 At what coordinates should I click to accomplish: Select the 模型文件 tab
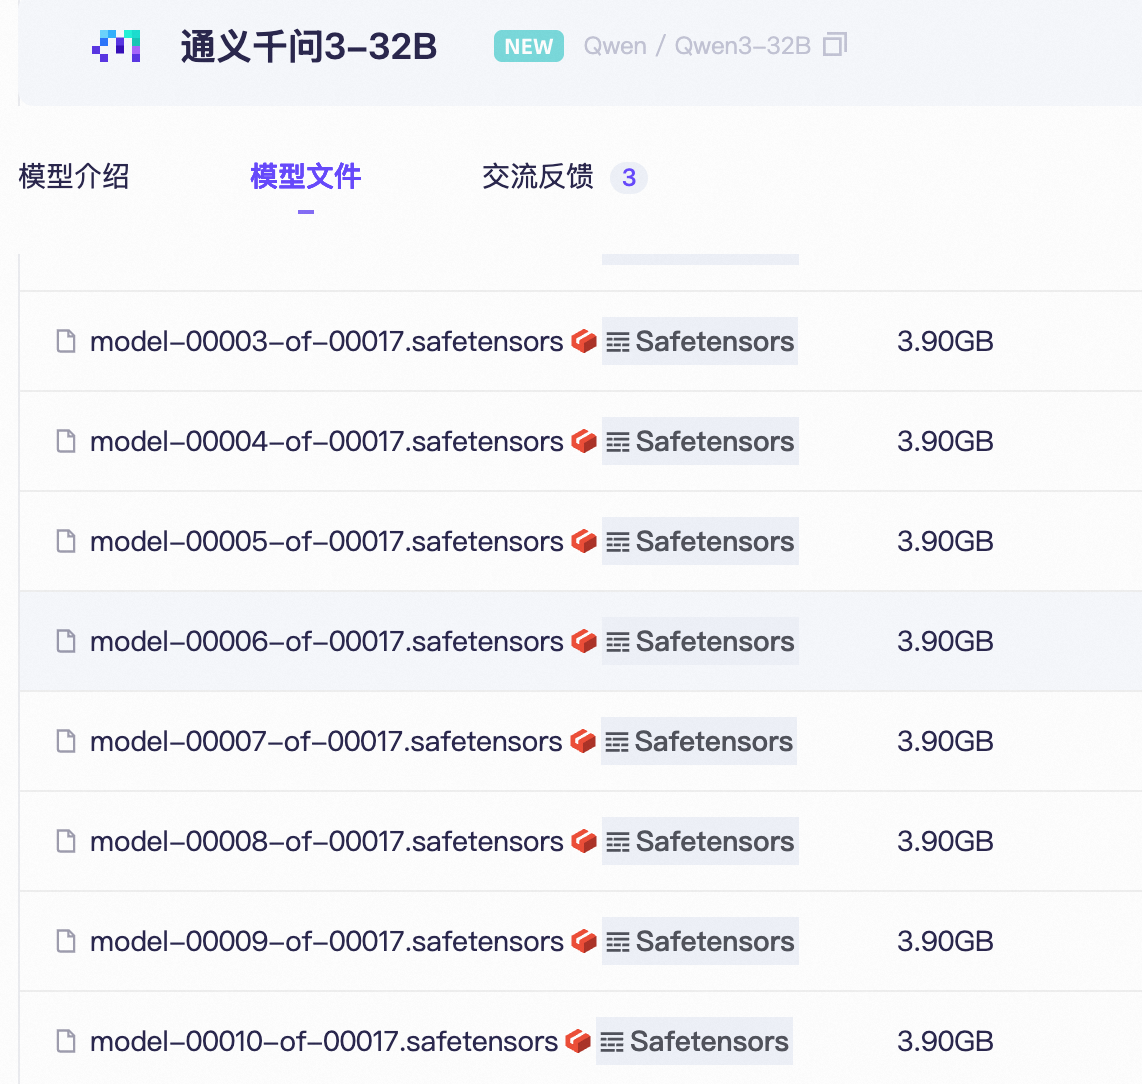(305, 177)
